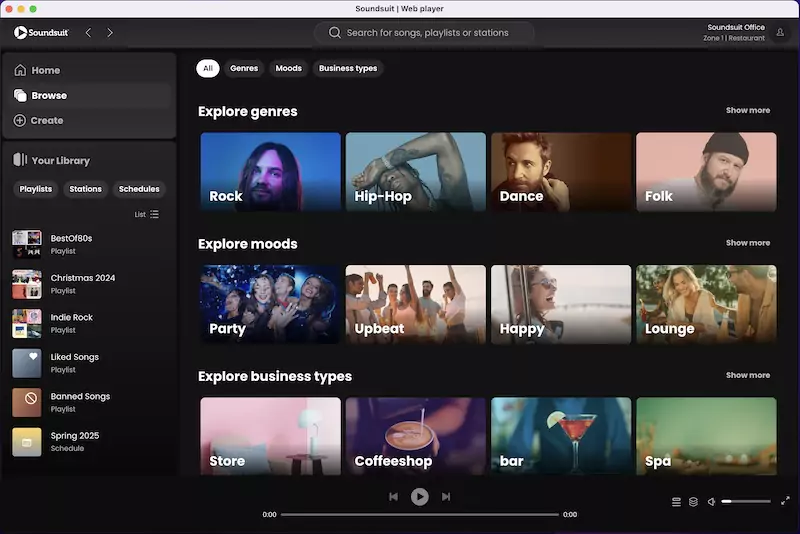This screenshot has width=800, height=534.
Task: Show more moods
Action: click(747, 243)
